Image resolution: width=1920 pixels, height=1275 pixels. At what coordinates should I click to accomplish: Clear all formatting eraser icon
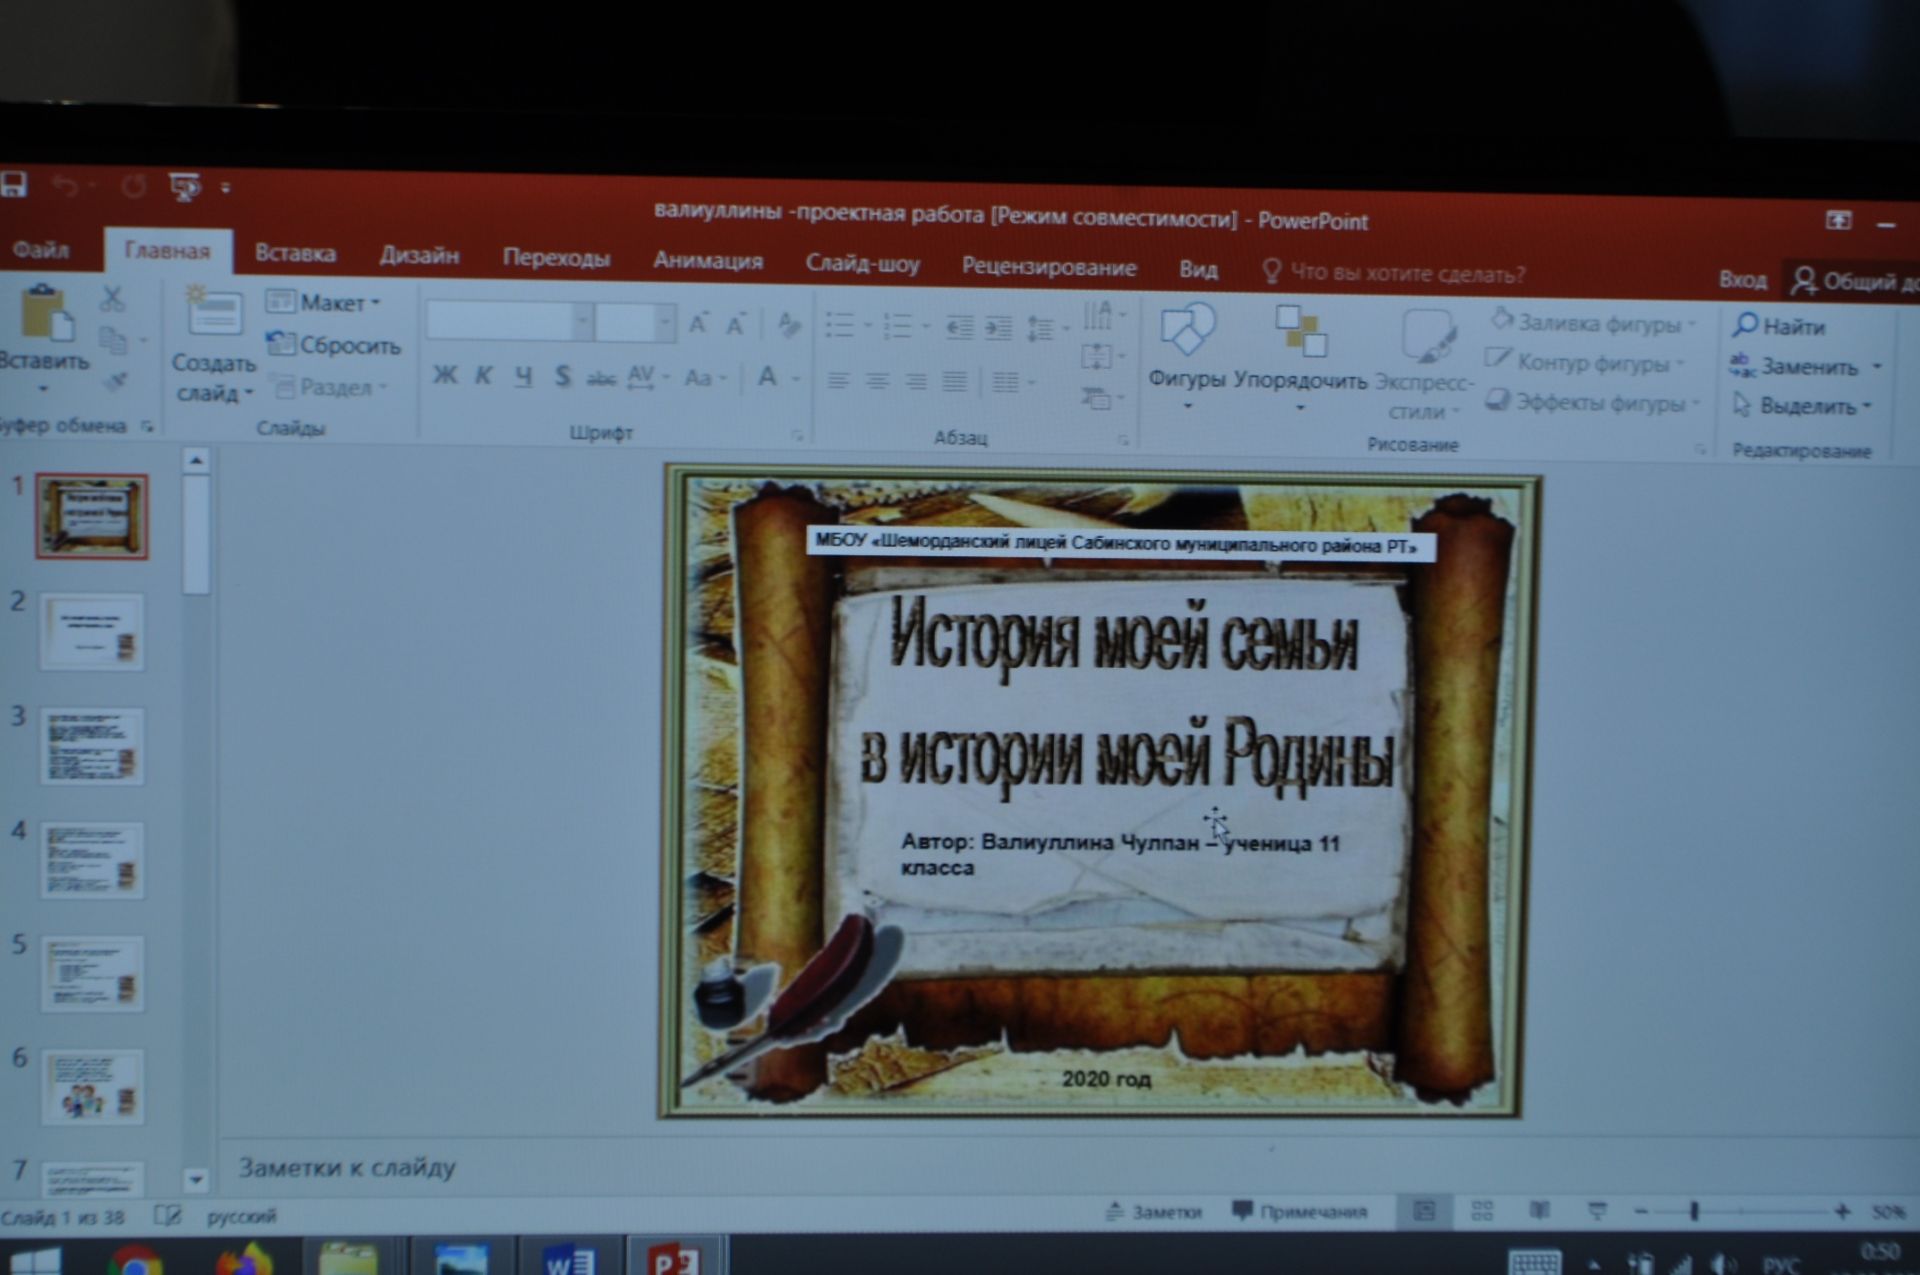click(789, 324)
